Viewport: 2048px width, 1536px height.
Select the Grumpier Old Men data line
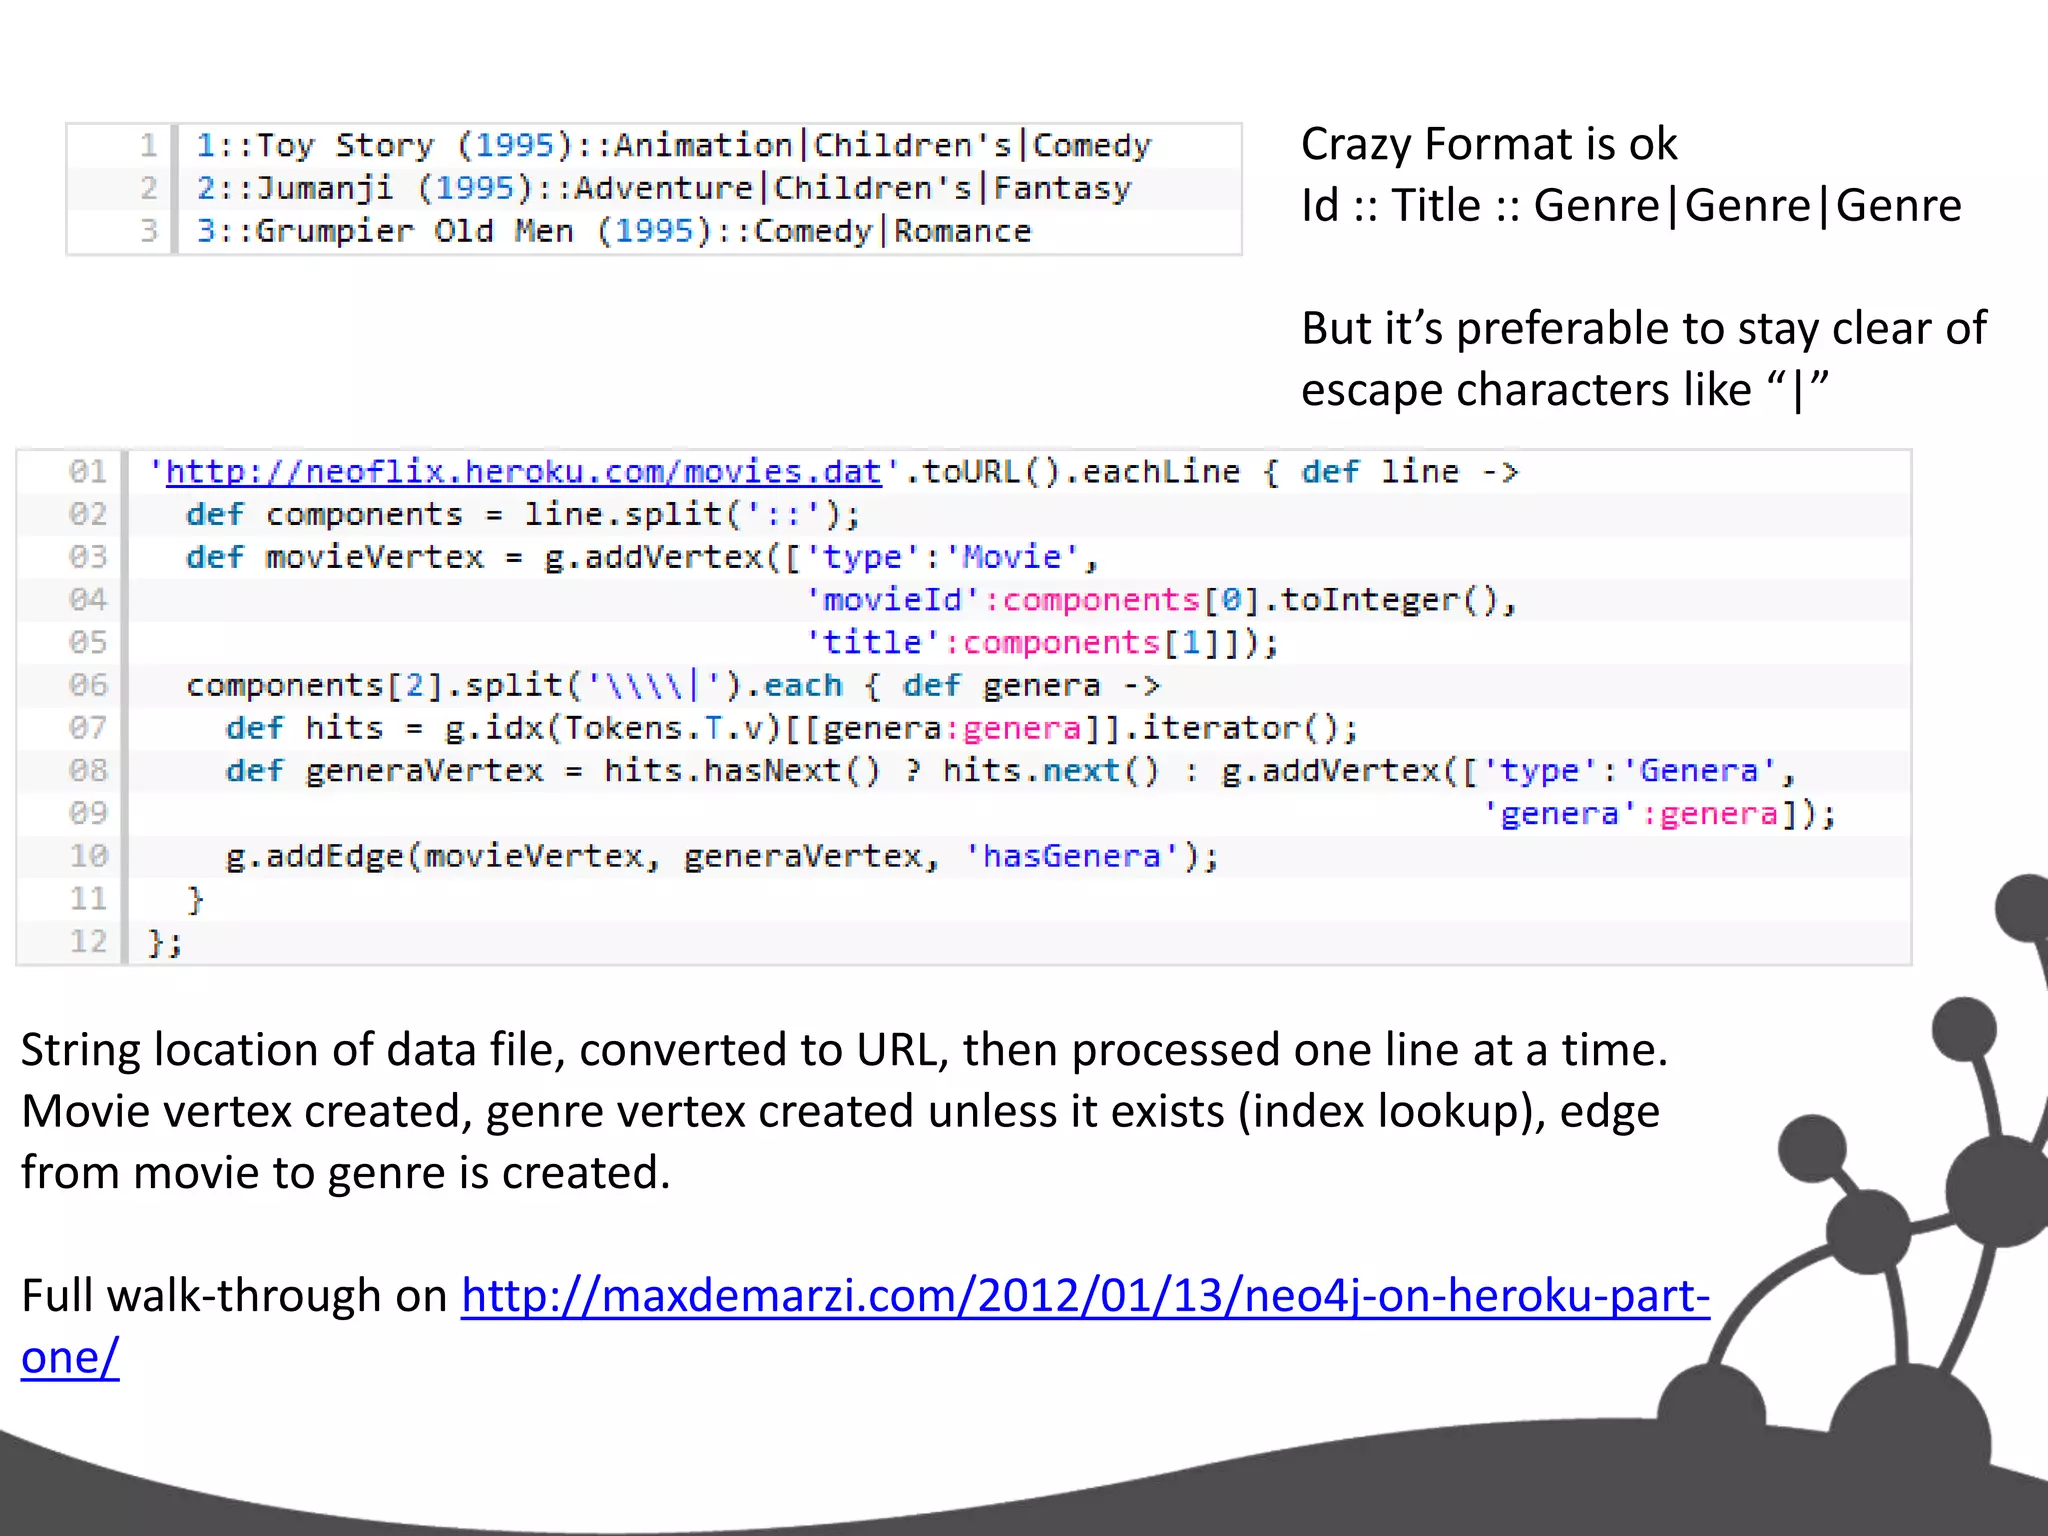pyautogui.click(x=613, y=231)
